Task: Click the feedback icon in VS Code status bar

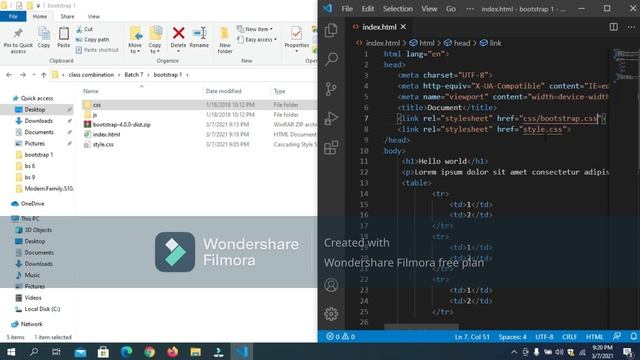Action: point(616,336)
